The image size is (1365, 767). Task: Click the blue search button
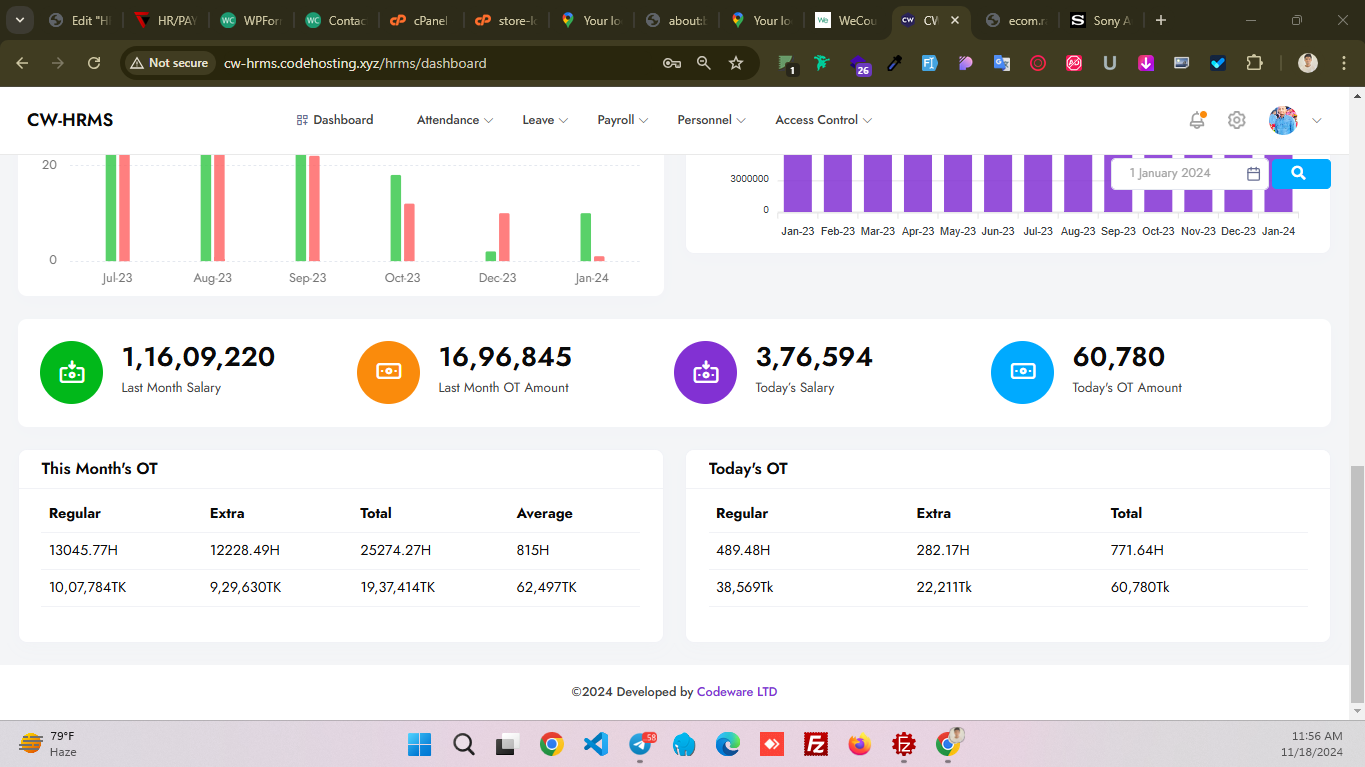pyautogui.click(x=1299, y=173)
